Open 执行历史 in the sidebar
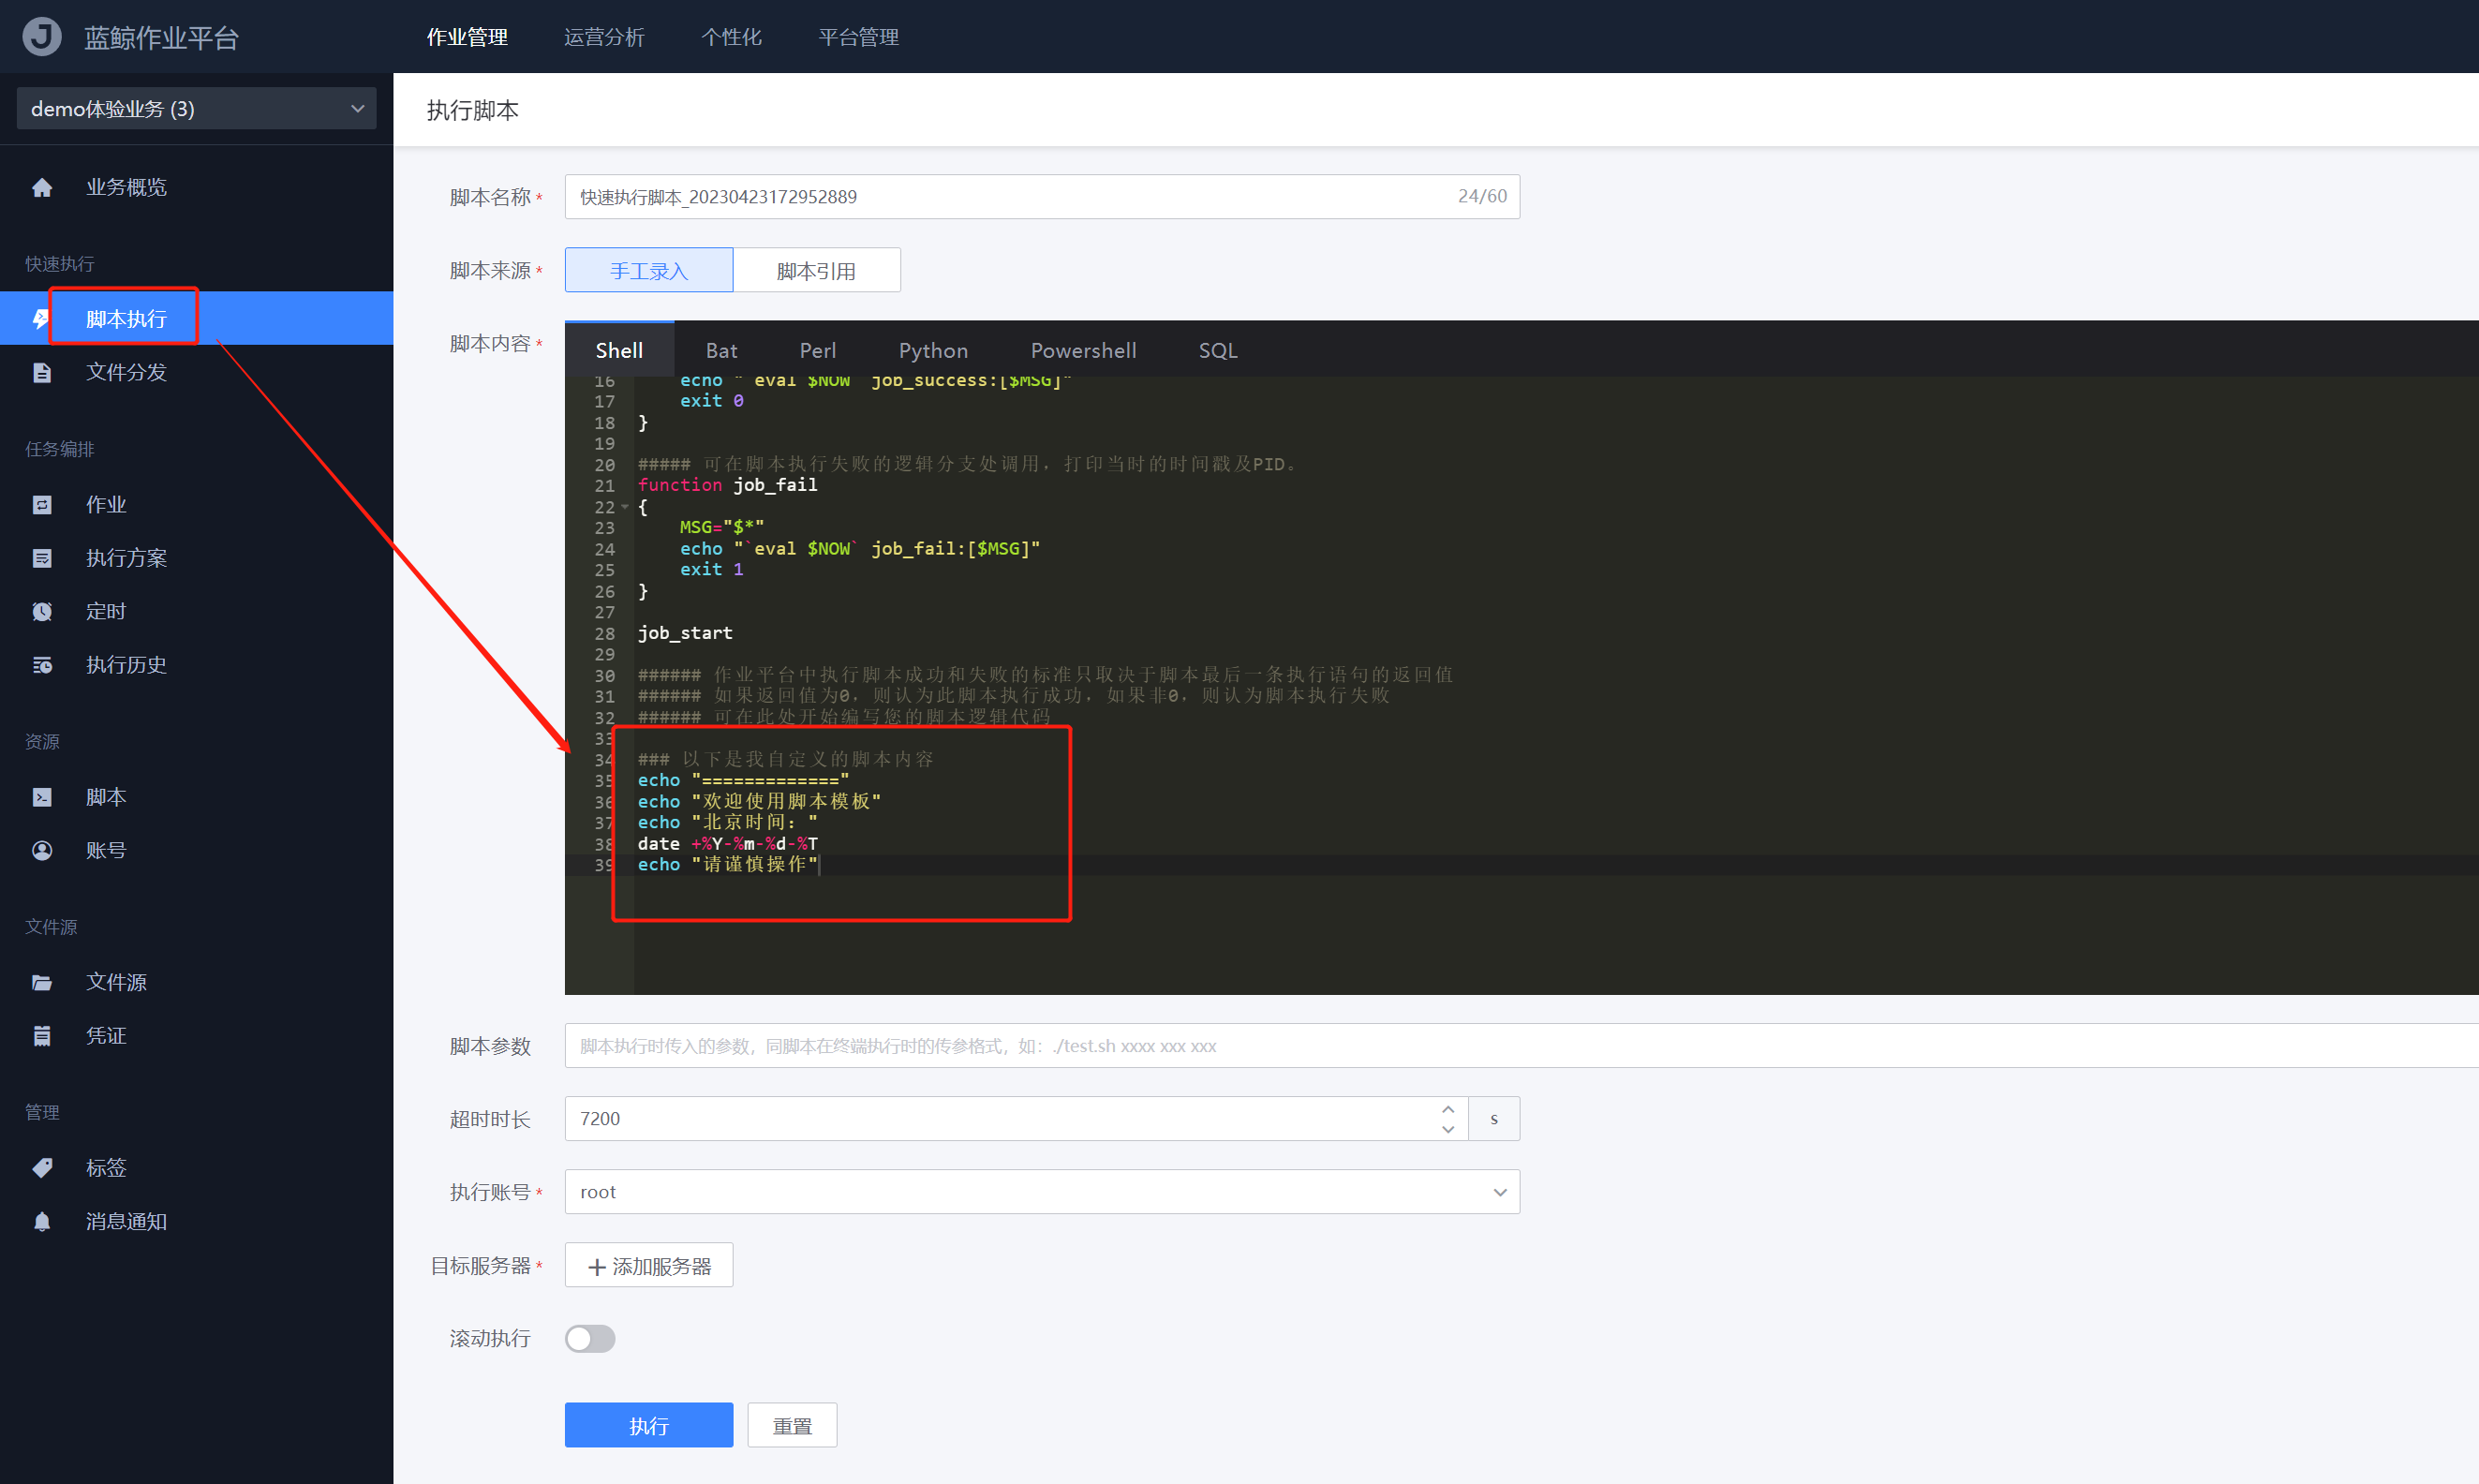The height and width of the screenshot is (1484, 2479). pyautogui.click(x=126, y=665)
